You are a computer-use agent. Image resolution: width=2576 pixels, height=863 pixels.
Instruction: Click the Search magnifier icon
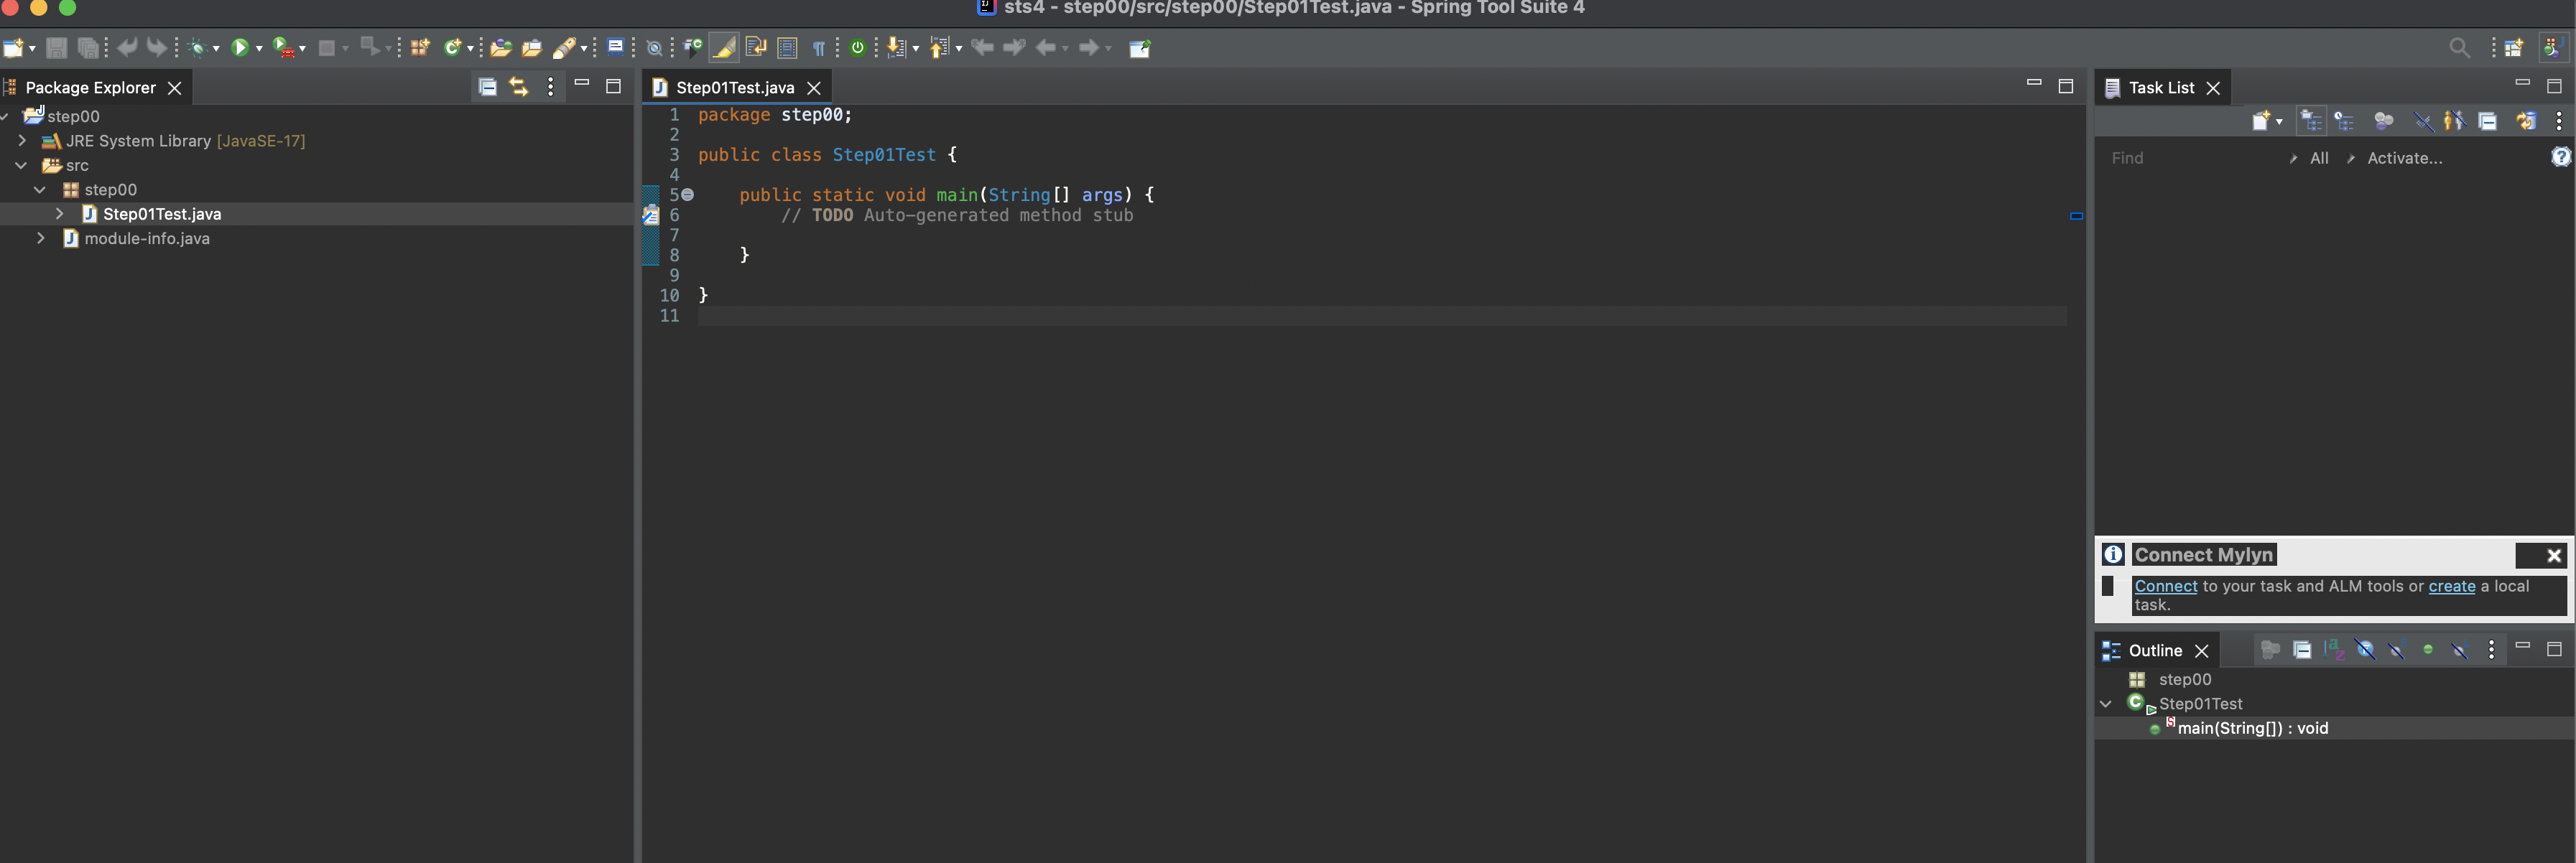click(x=2459, y=47)
